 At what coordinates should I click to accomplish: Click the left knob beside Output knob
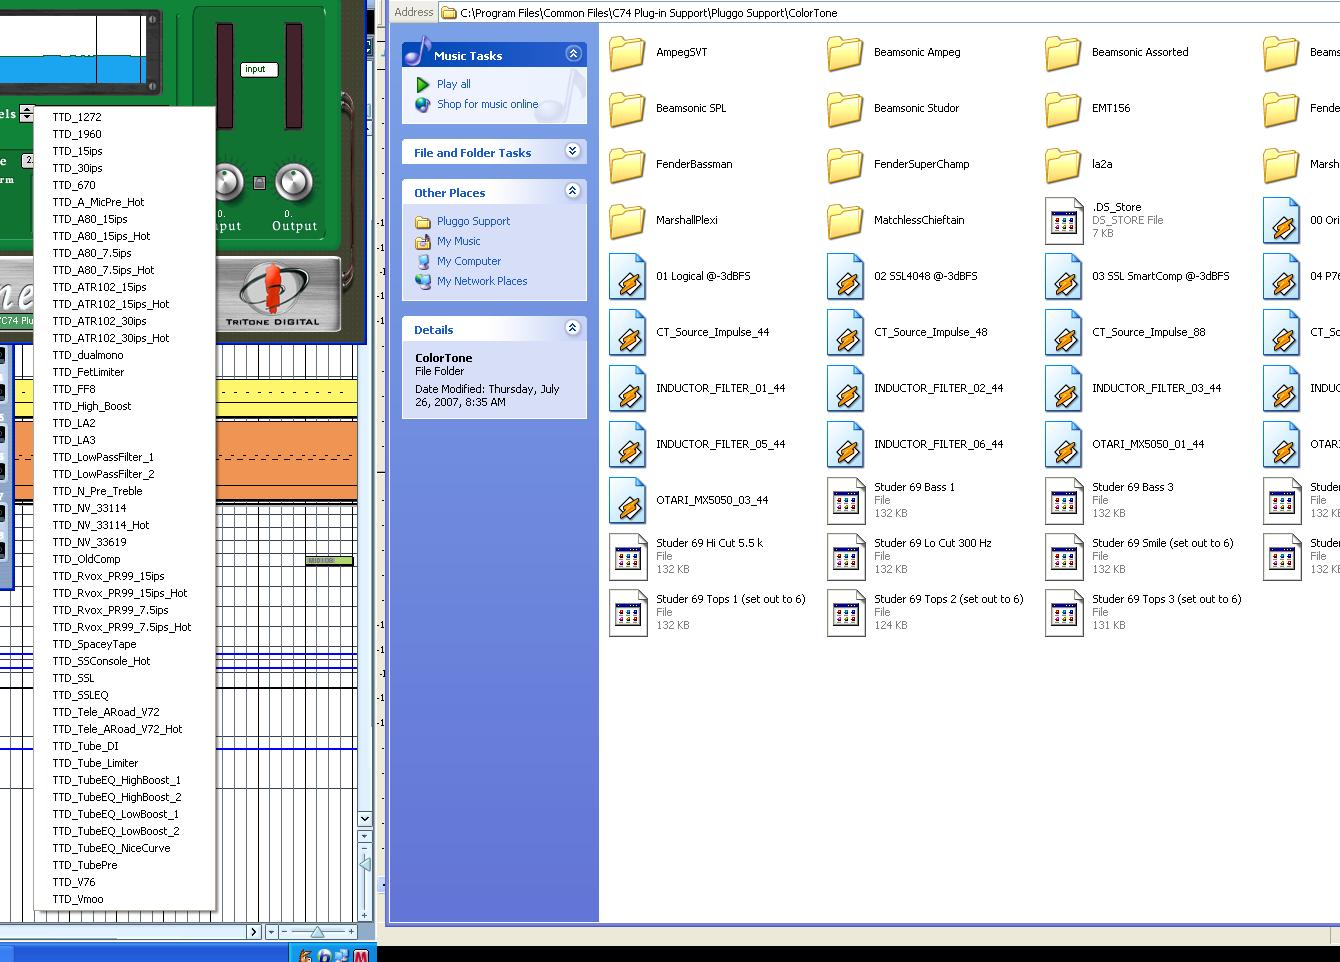[x=227, y=181]
